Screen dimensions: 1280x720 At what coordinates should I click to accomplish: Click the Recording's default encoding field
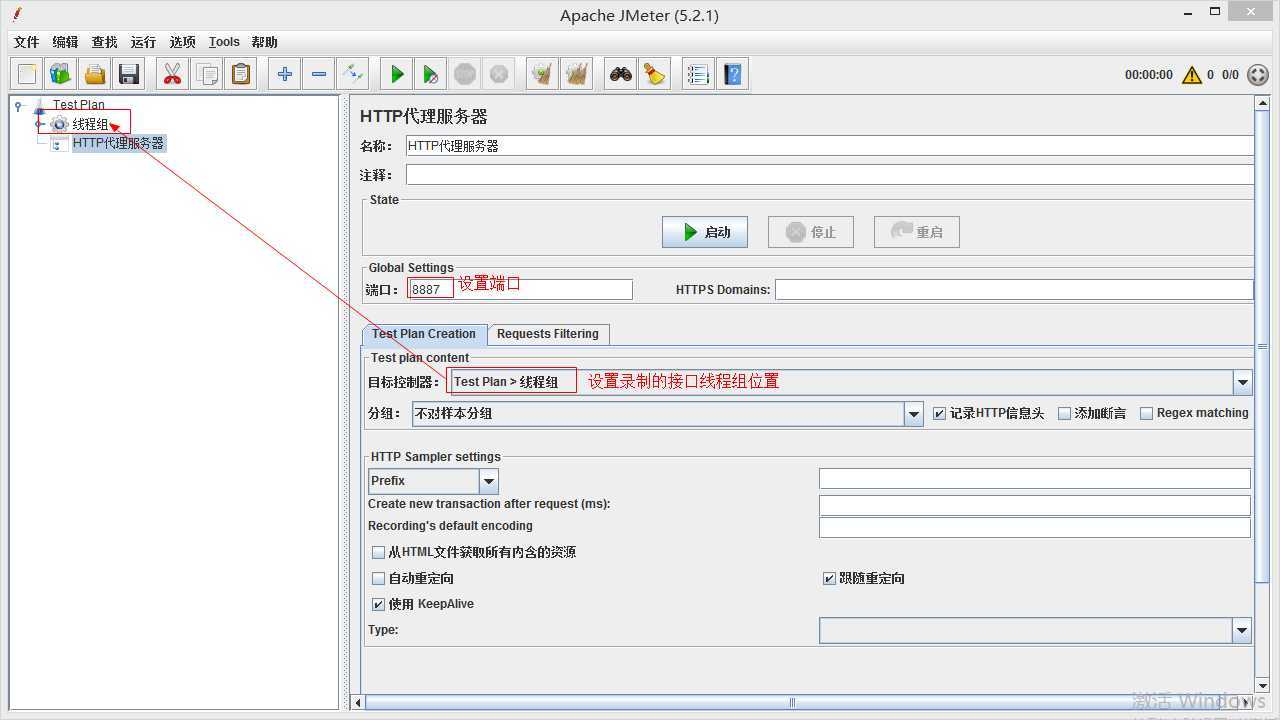(x=1035, y=527)
